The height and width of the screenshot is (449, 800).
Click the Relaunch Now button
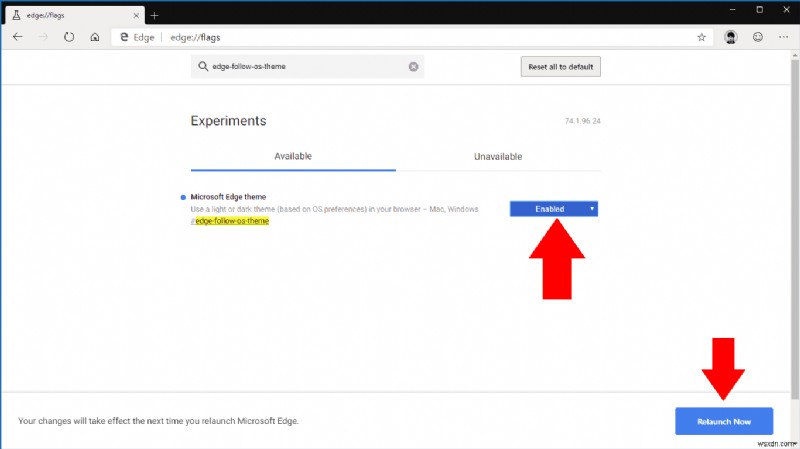pyautogui.click(x=723, y=421)
